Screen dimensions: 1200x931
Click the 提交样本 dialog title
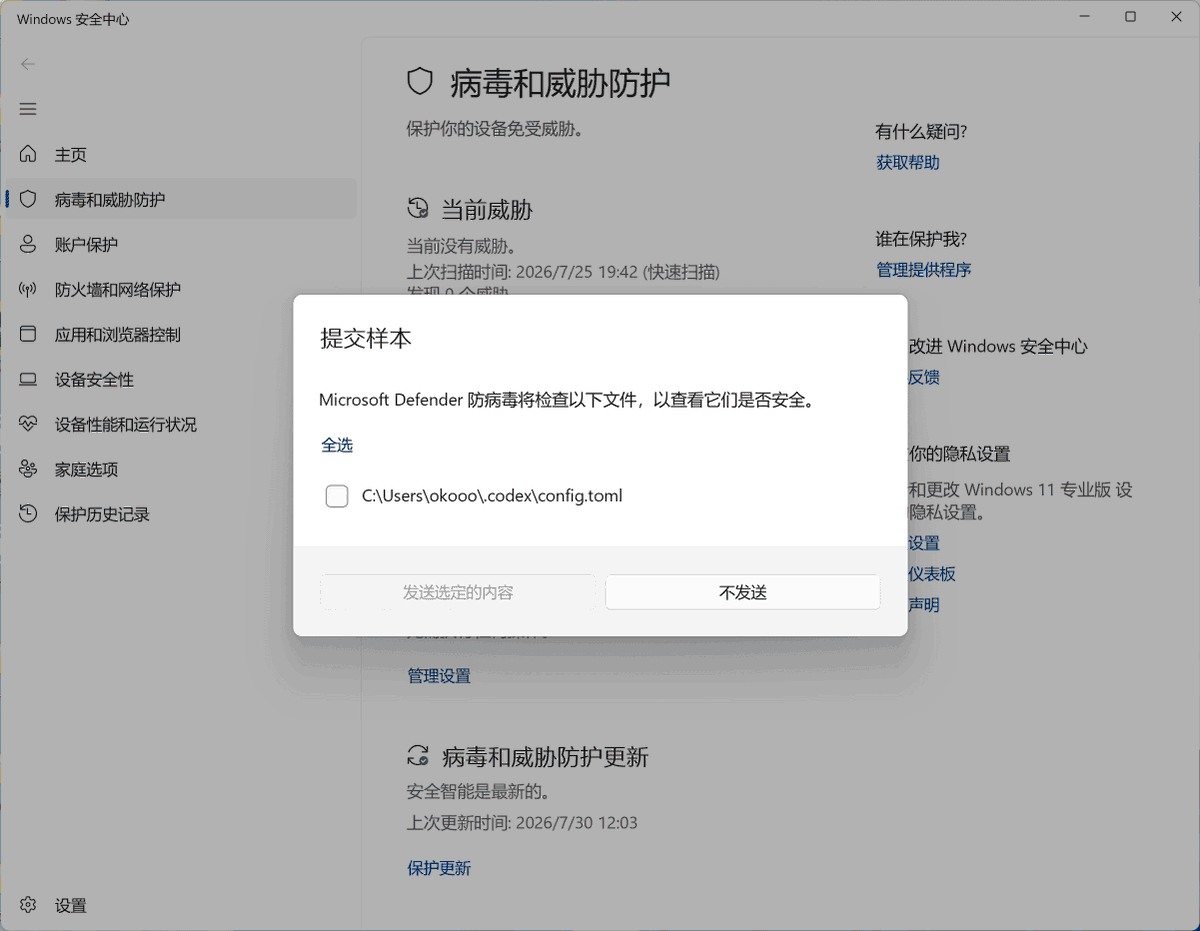click(x=366, y=338)
